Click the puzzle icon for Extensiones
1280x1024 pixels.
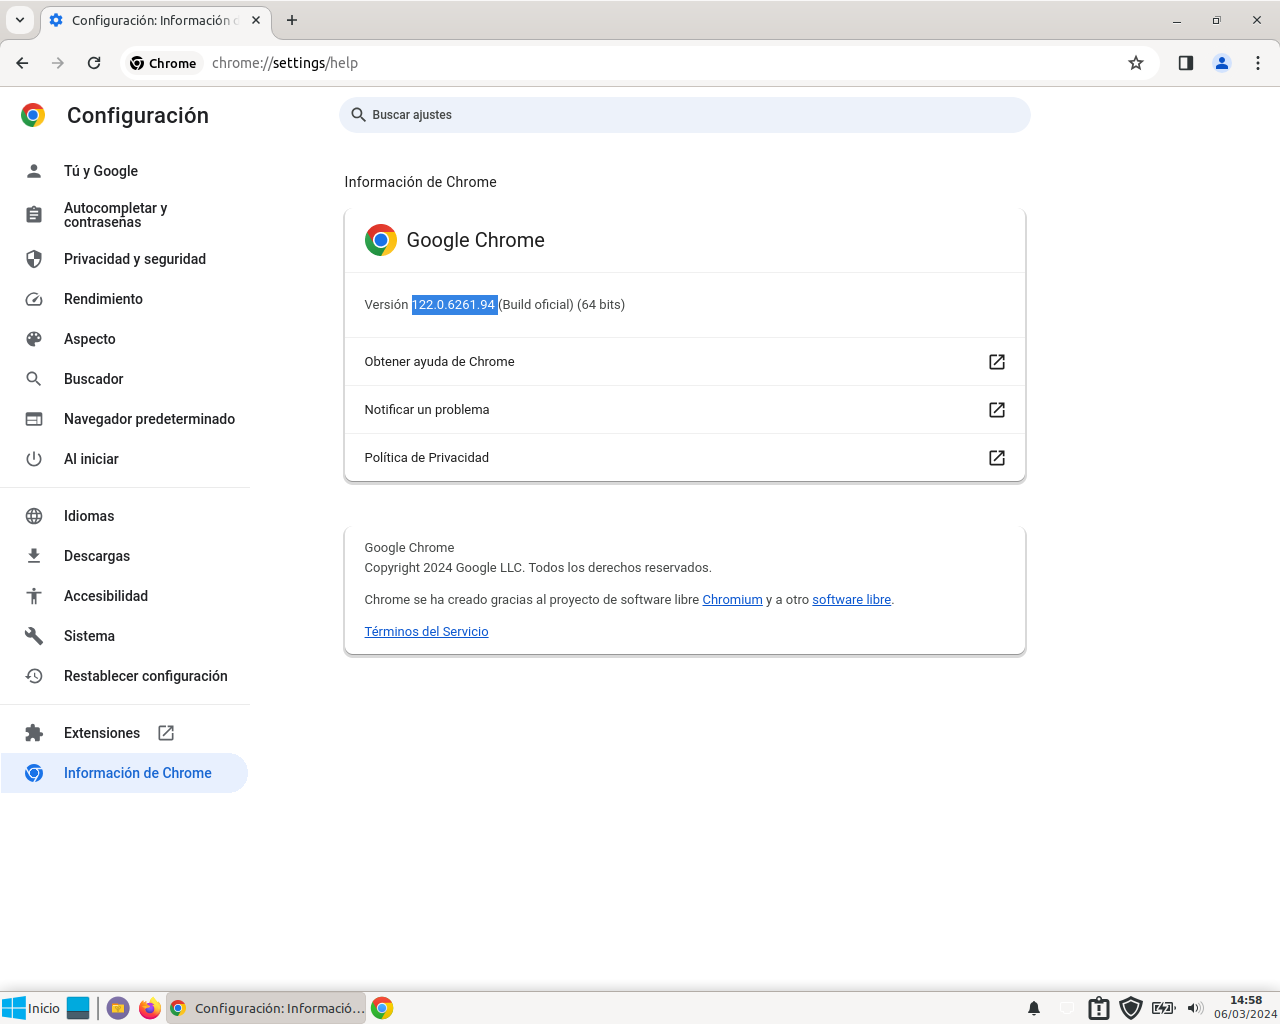pos(34,733)
